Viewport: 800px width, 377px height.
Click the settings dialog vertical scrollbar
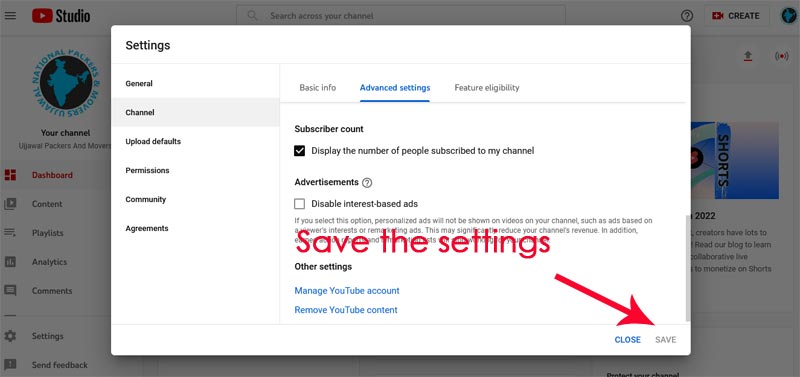[x=687, y=268]
